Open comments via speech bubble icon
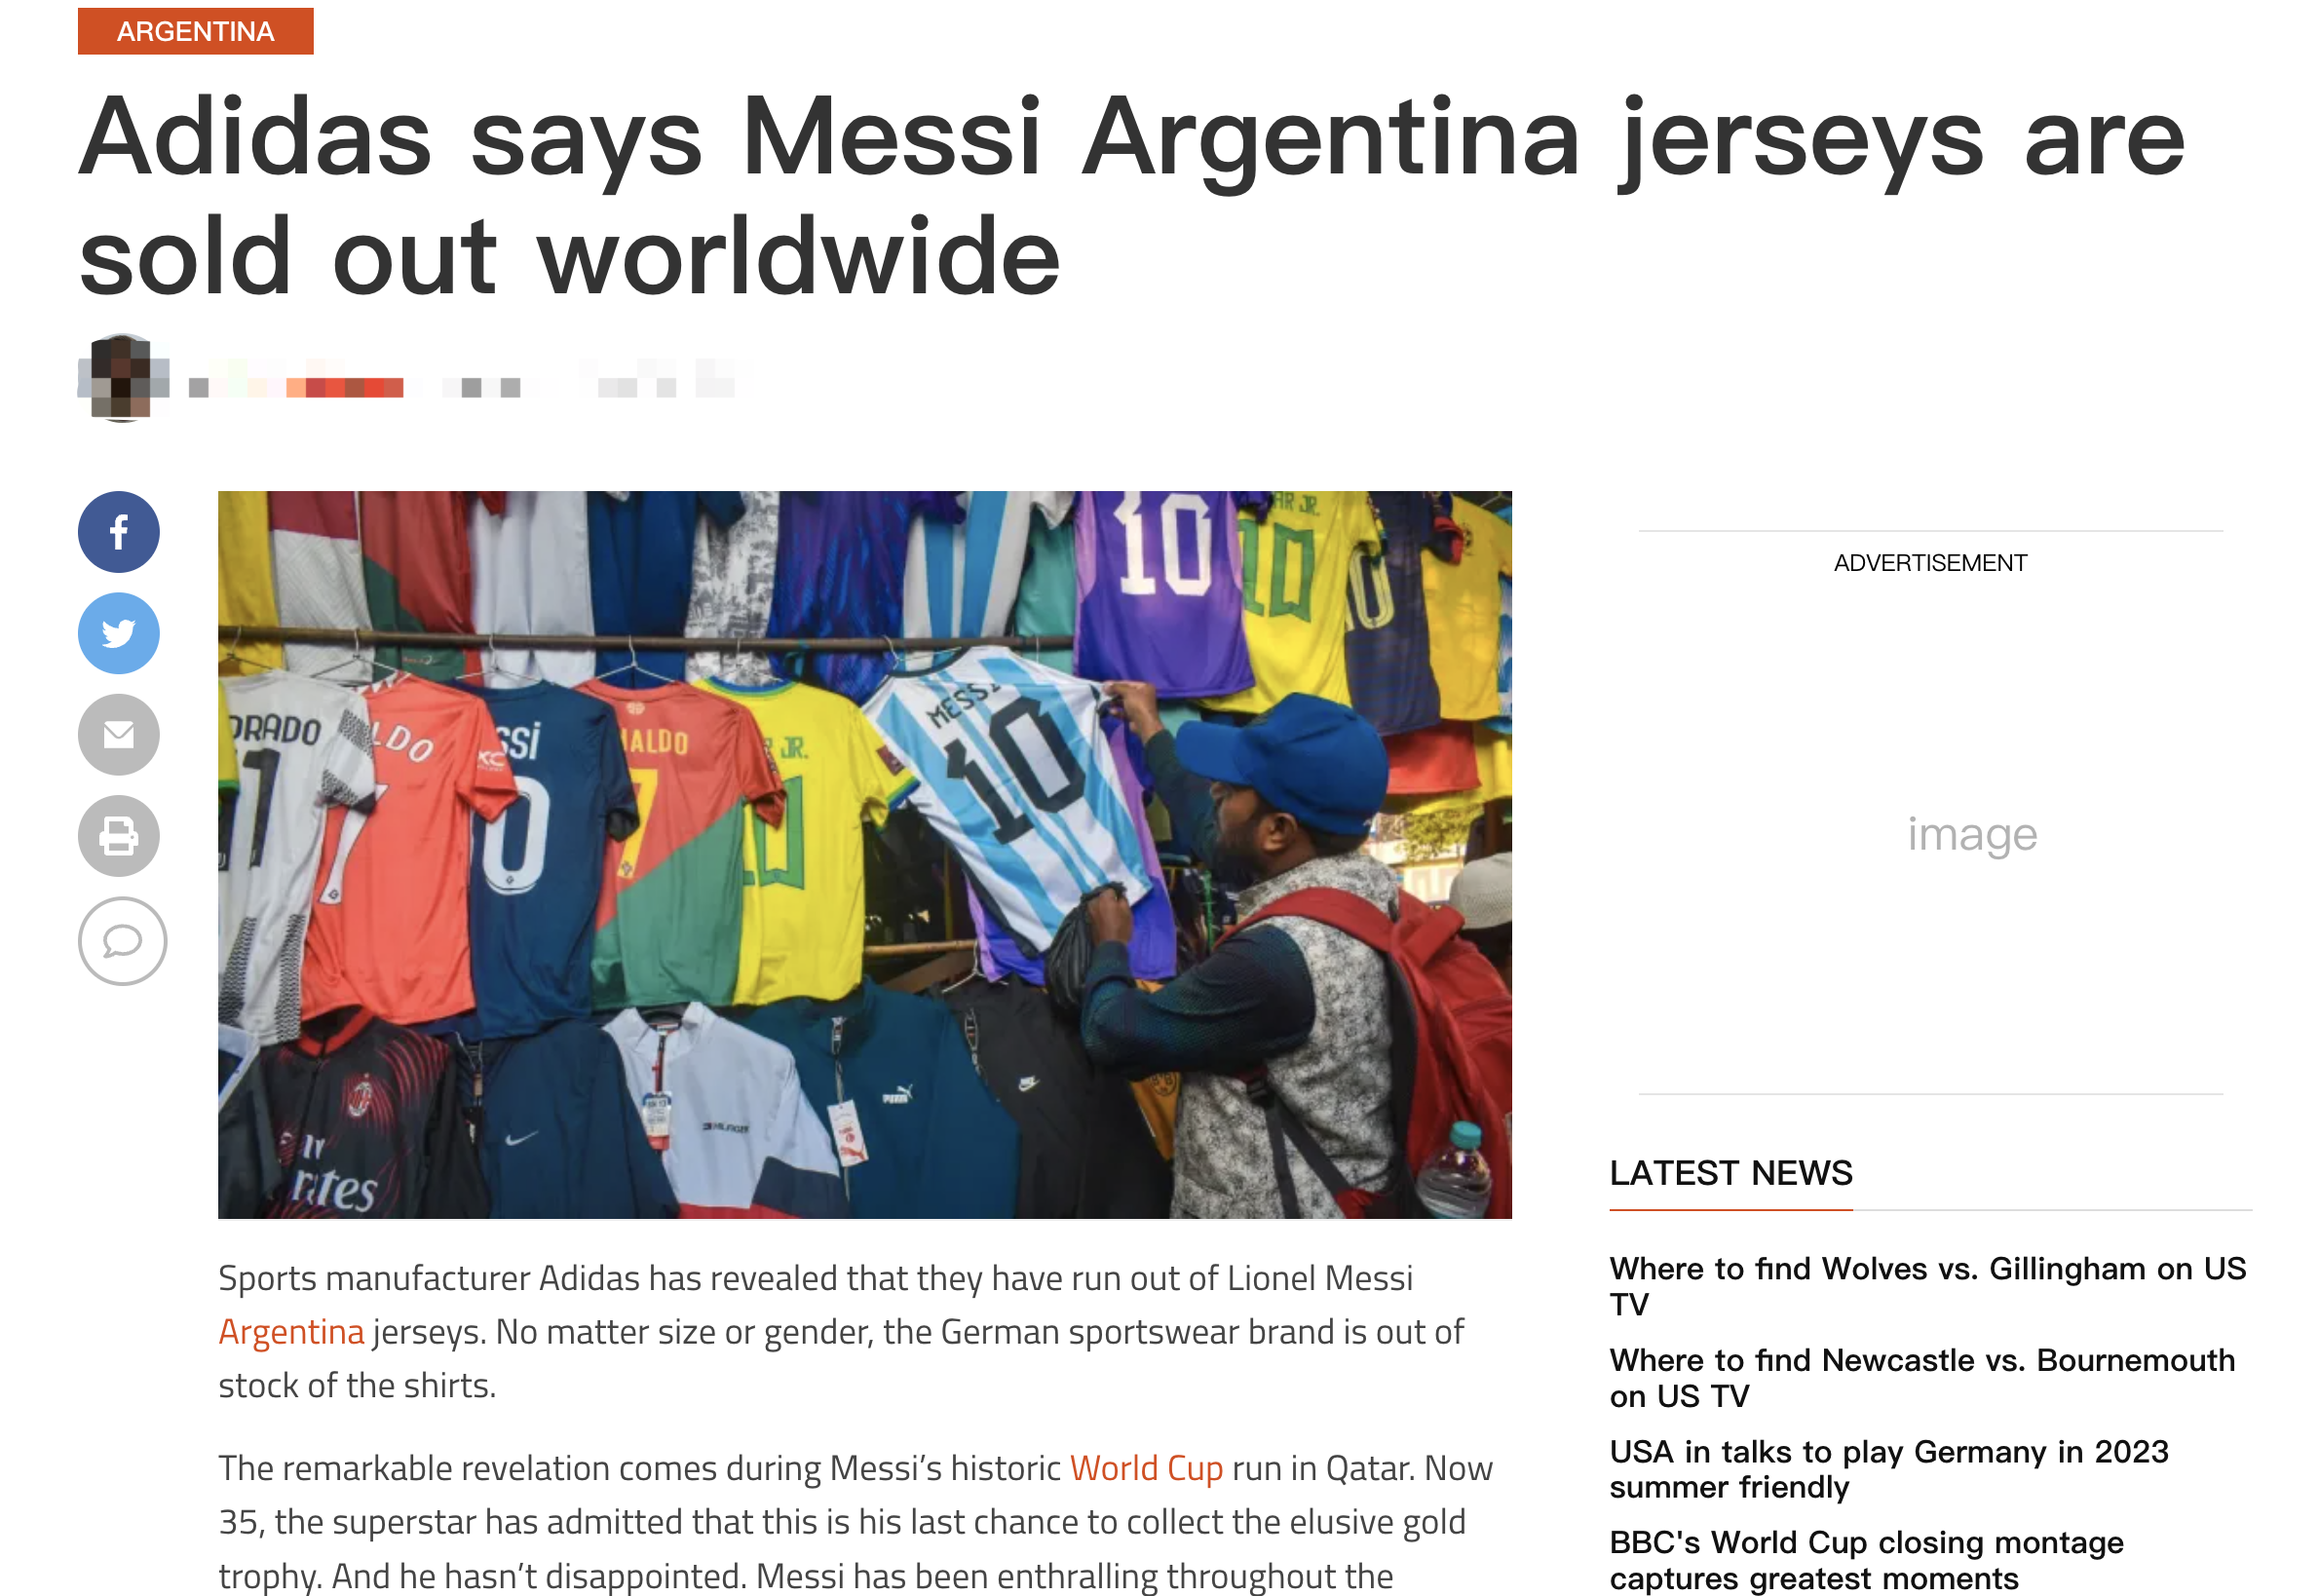2319x1596 pixels. [x=122, y=942]
